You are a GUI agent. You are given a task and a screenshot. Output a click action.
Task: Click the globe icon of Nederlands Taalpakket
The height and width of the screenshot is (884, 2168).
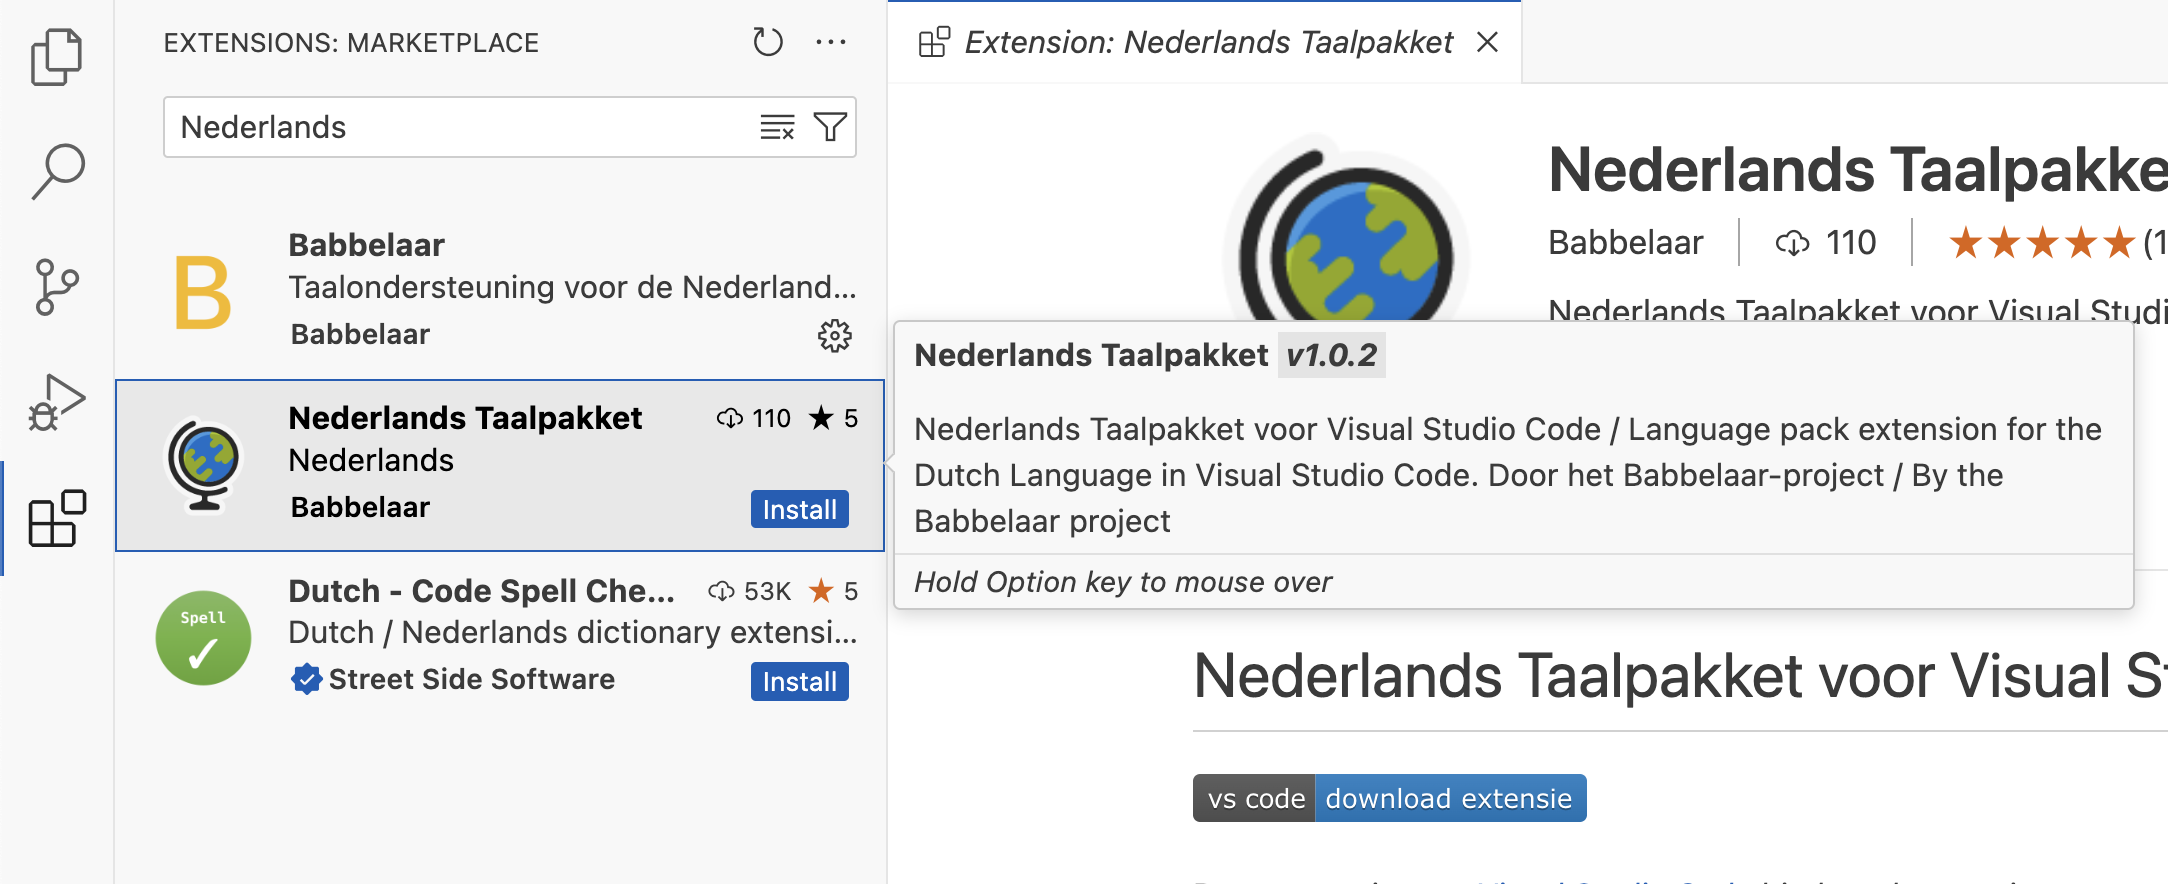point(204,464)
